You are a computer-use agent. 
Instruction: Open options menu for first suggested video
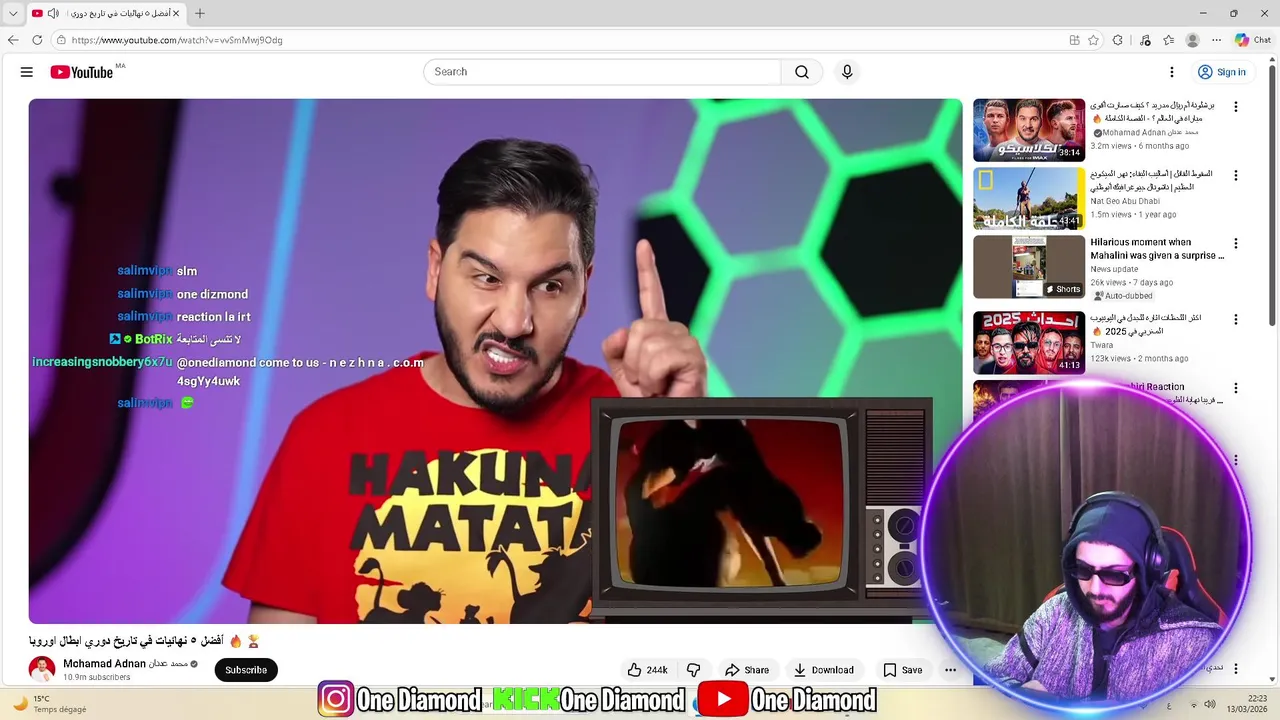click(x=1235, y=107)
